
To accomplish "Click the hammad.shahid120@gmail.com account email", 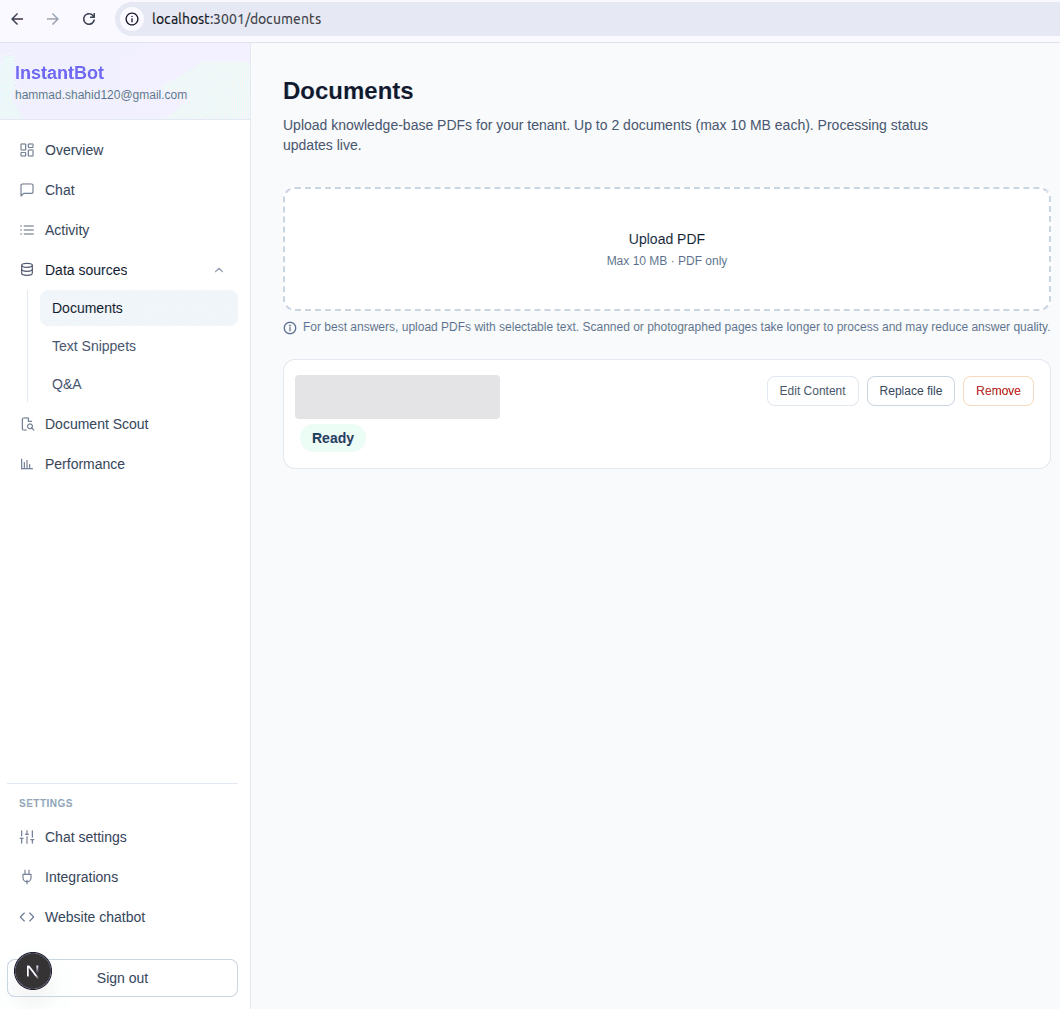I will click(x=101, y=95).
